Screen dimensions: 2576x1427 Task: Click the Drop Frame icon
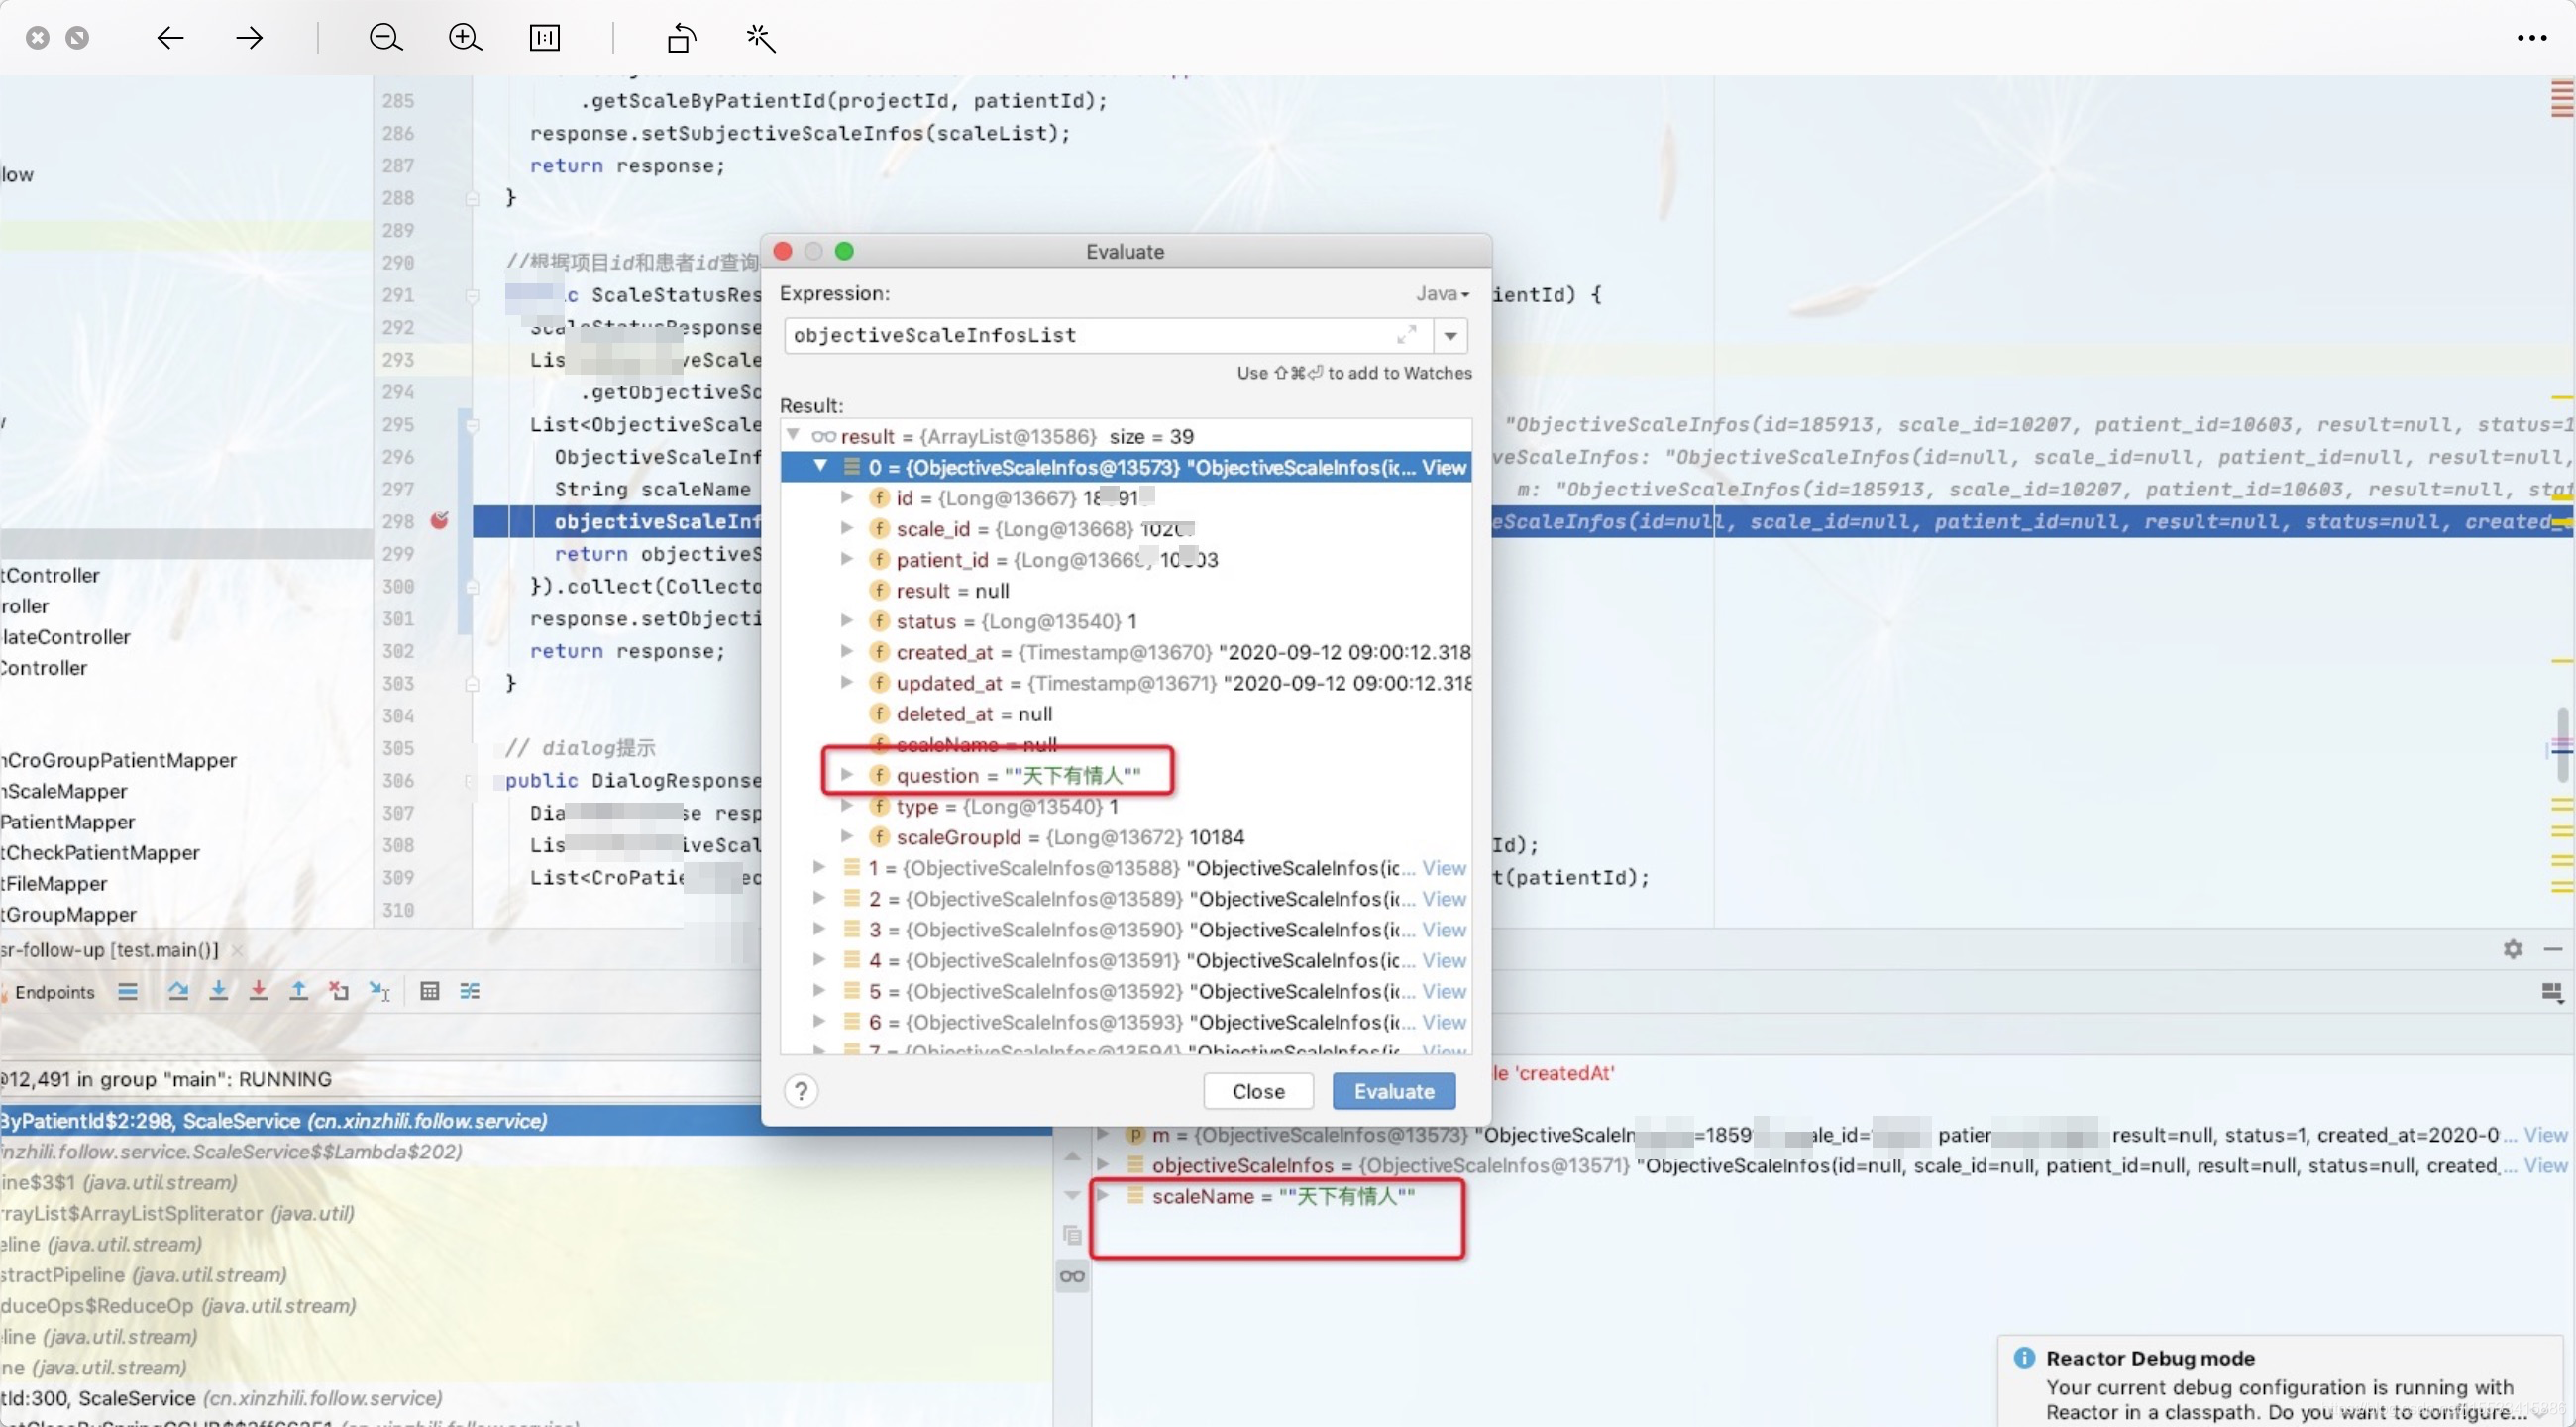click(x=339, y=991)
